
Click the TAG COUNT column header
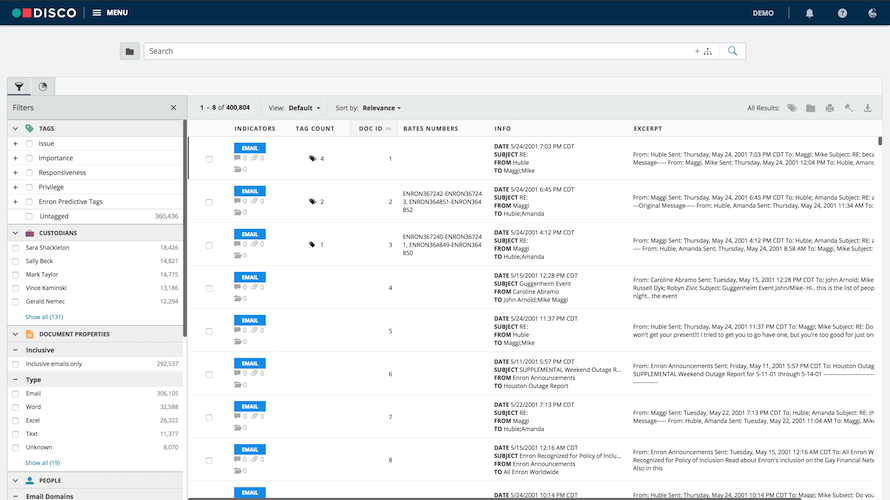click(315, 129)
